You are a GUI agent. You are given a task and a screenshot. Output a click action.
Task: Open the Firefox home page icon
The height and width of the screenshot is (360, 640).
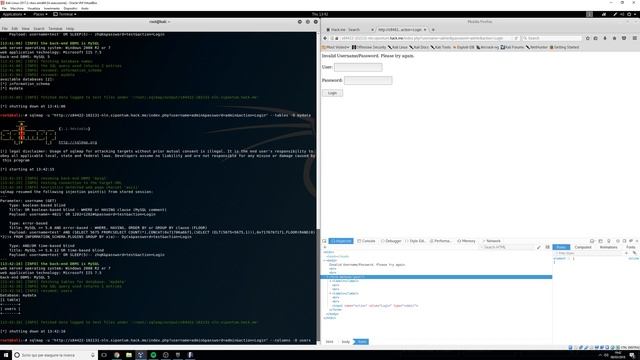pos(615,38)
